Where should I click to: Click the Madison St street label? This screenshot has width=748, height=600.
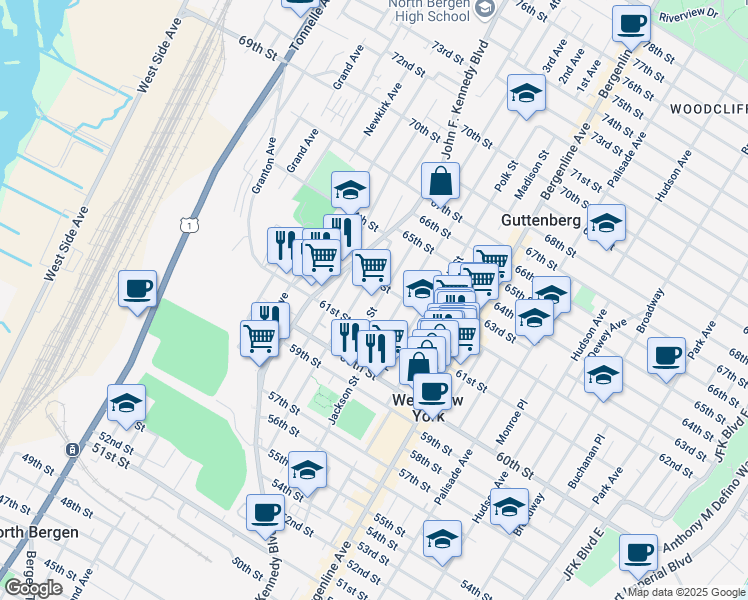pos(531,175)
